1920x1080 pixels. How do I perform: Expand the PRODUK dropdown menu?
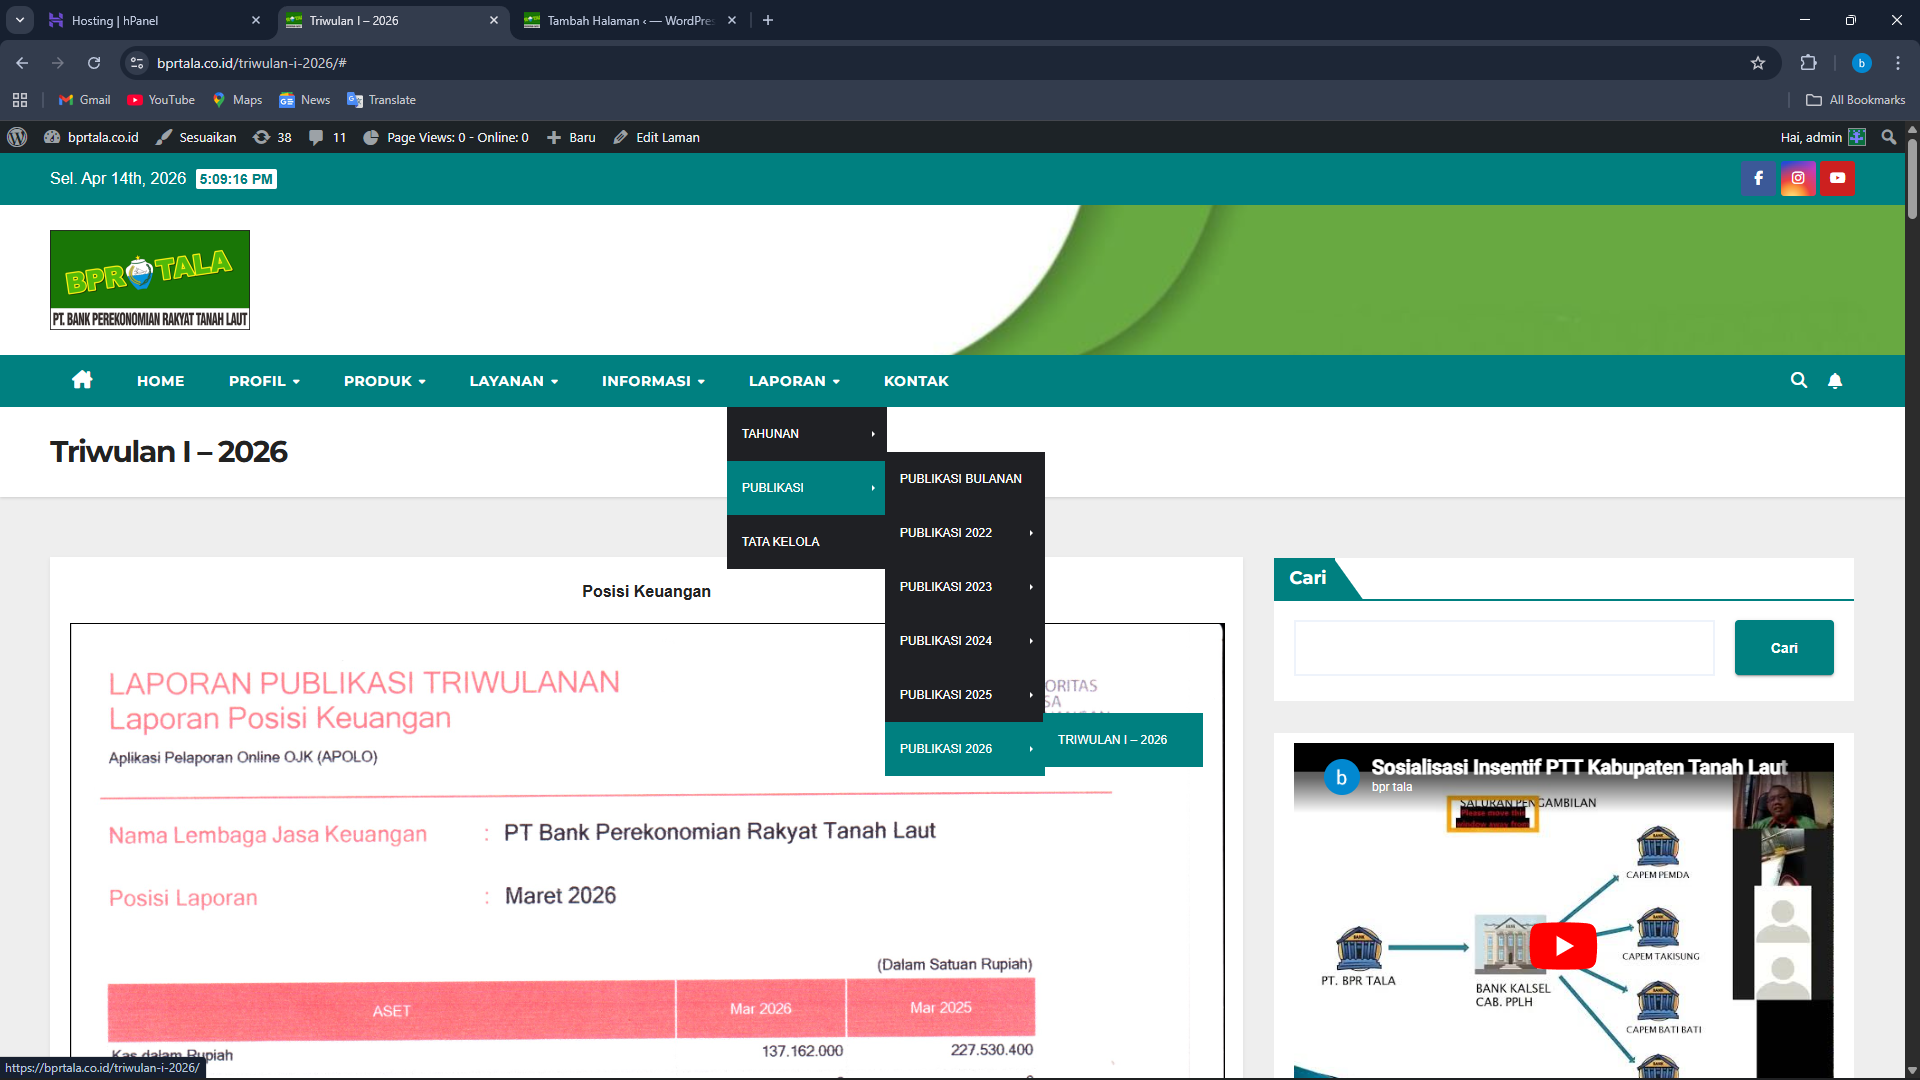coord(384,381)
